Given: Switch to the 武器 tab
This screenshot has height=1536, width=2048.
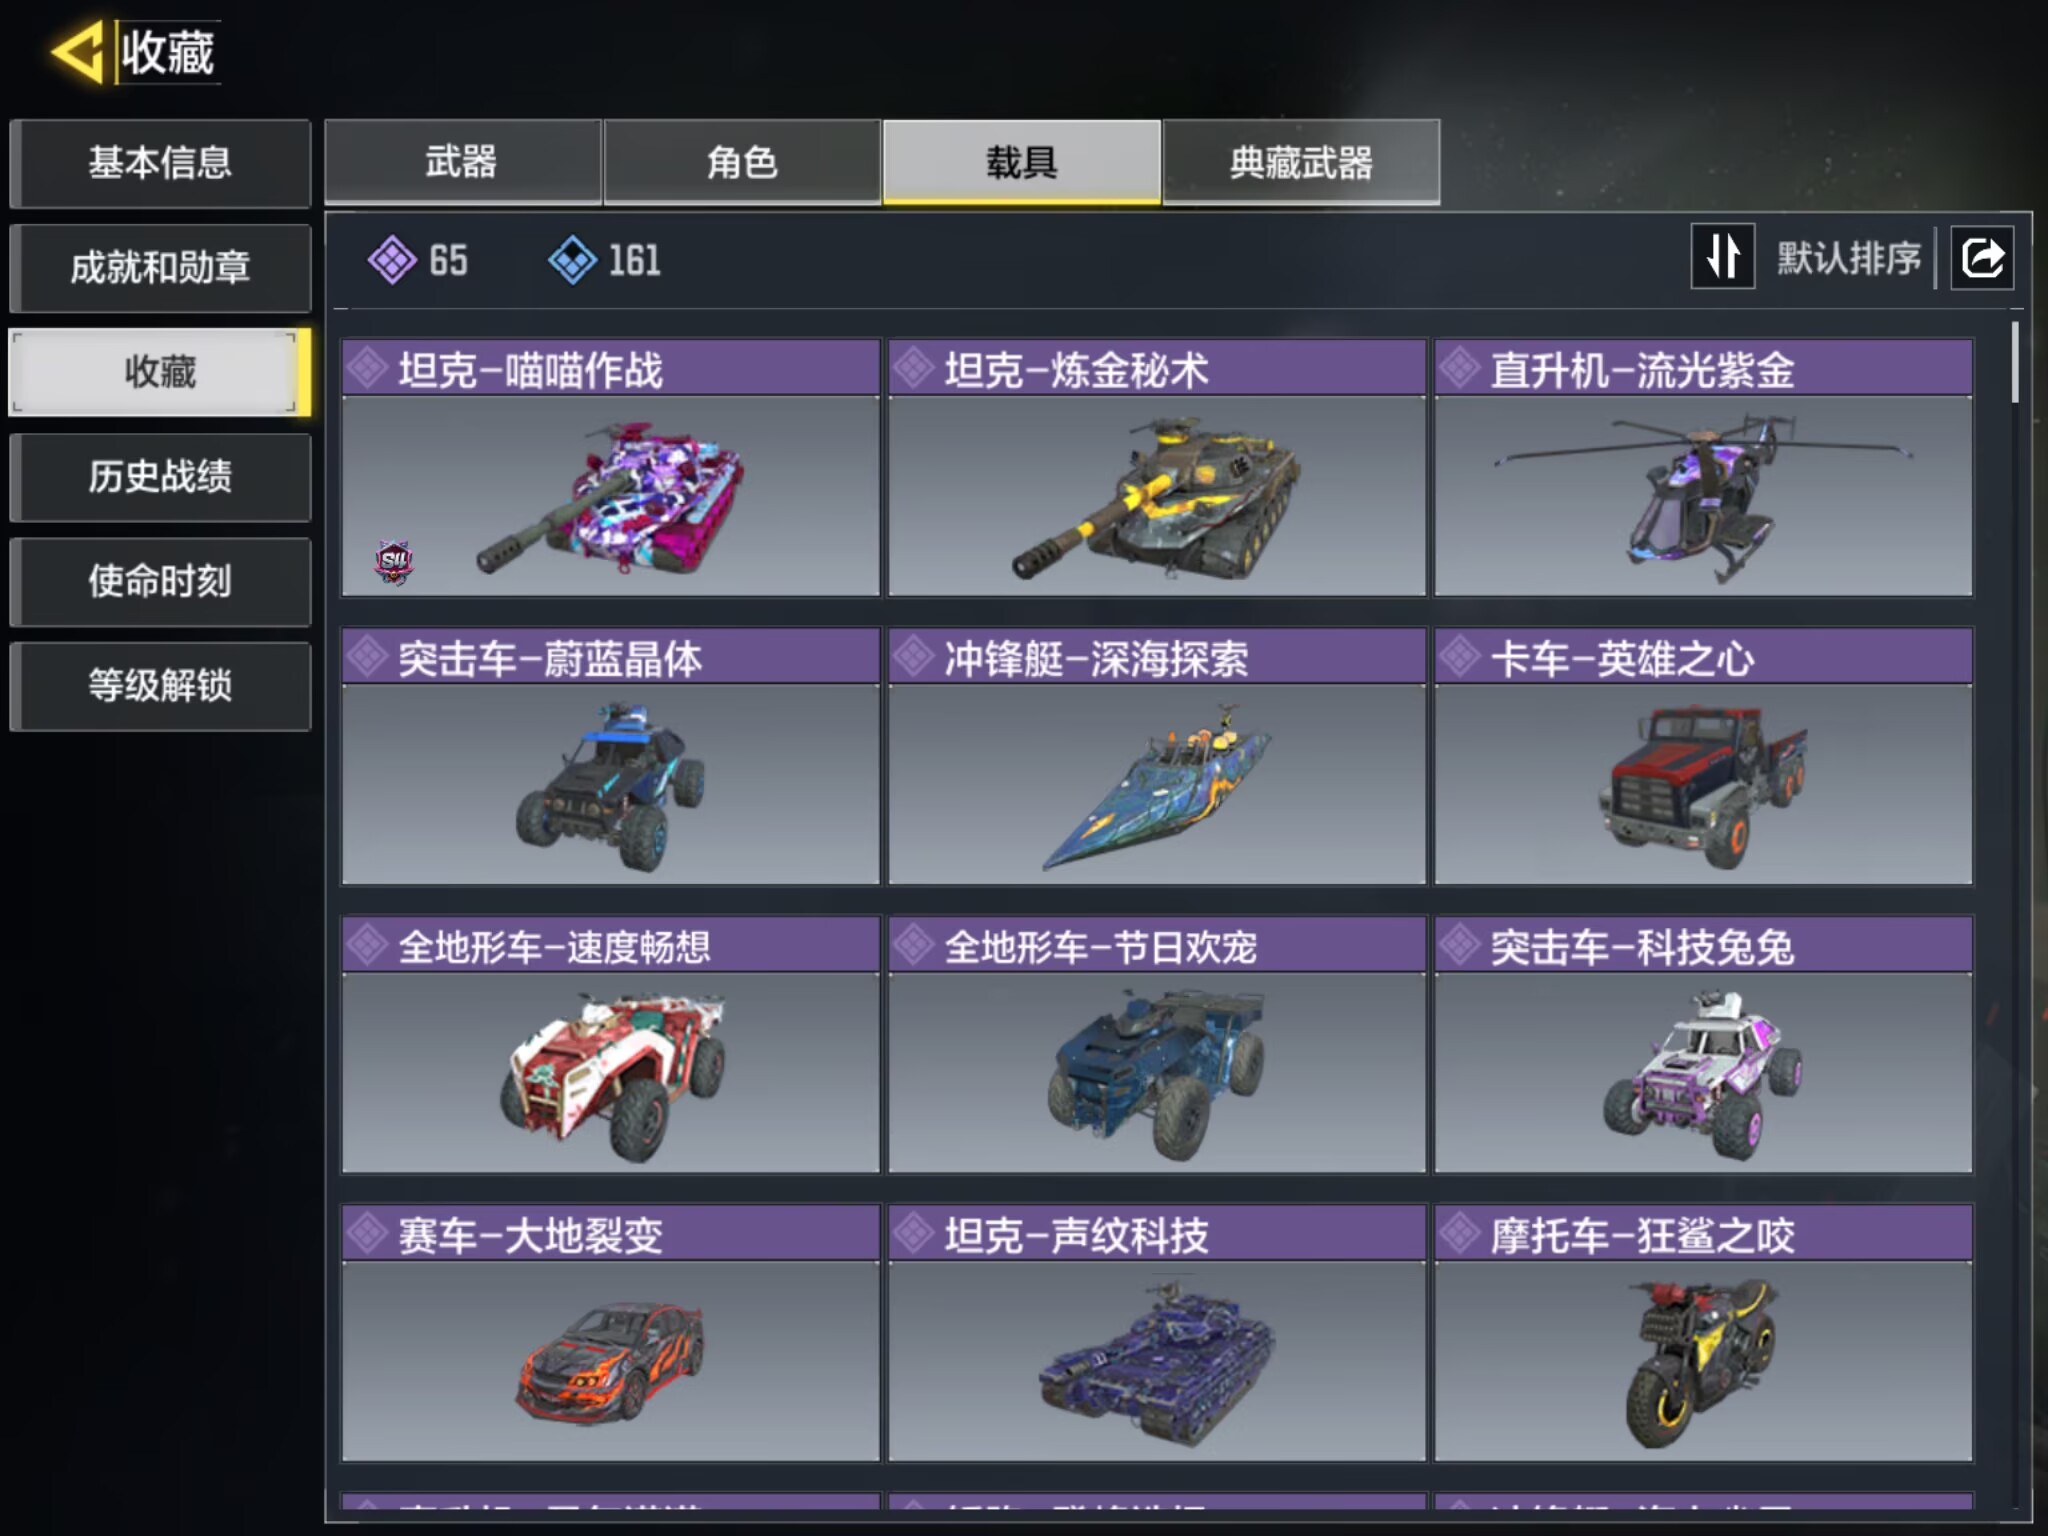Looking at the screenshot, I should tap(462, 162).
